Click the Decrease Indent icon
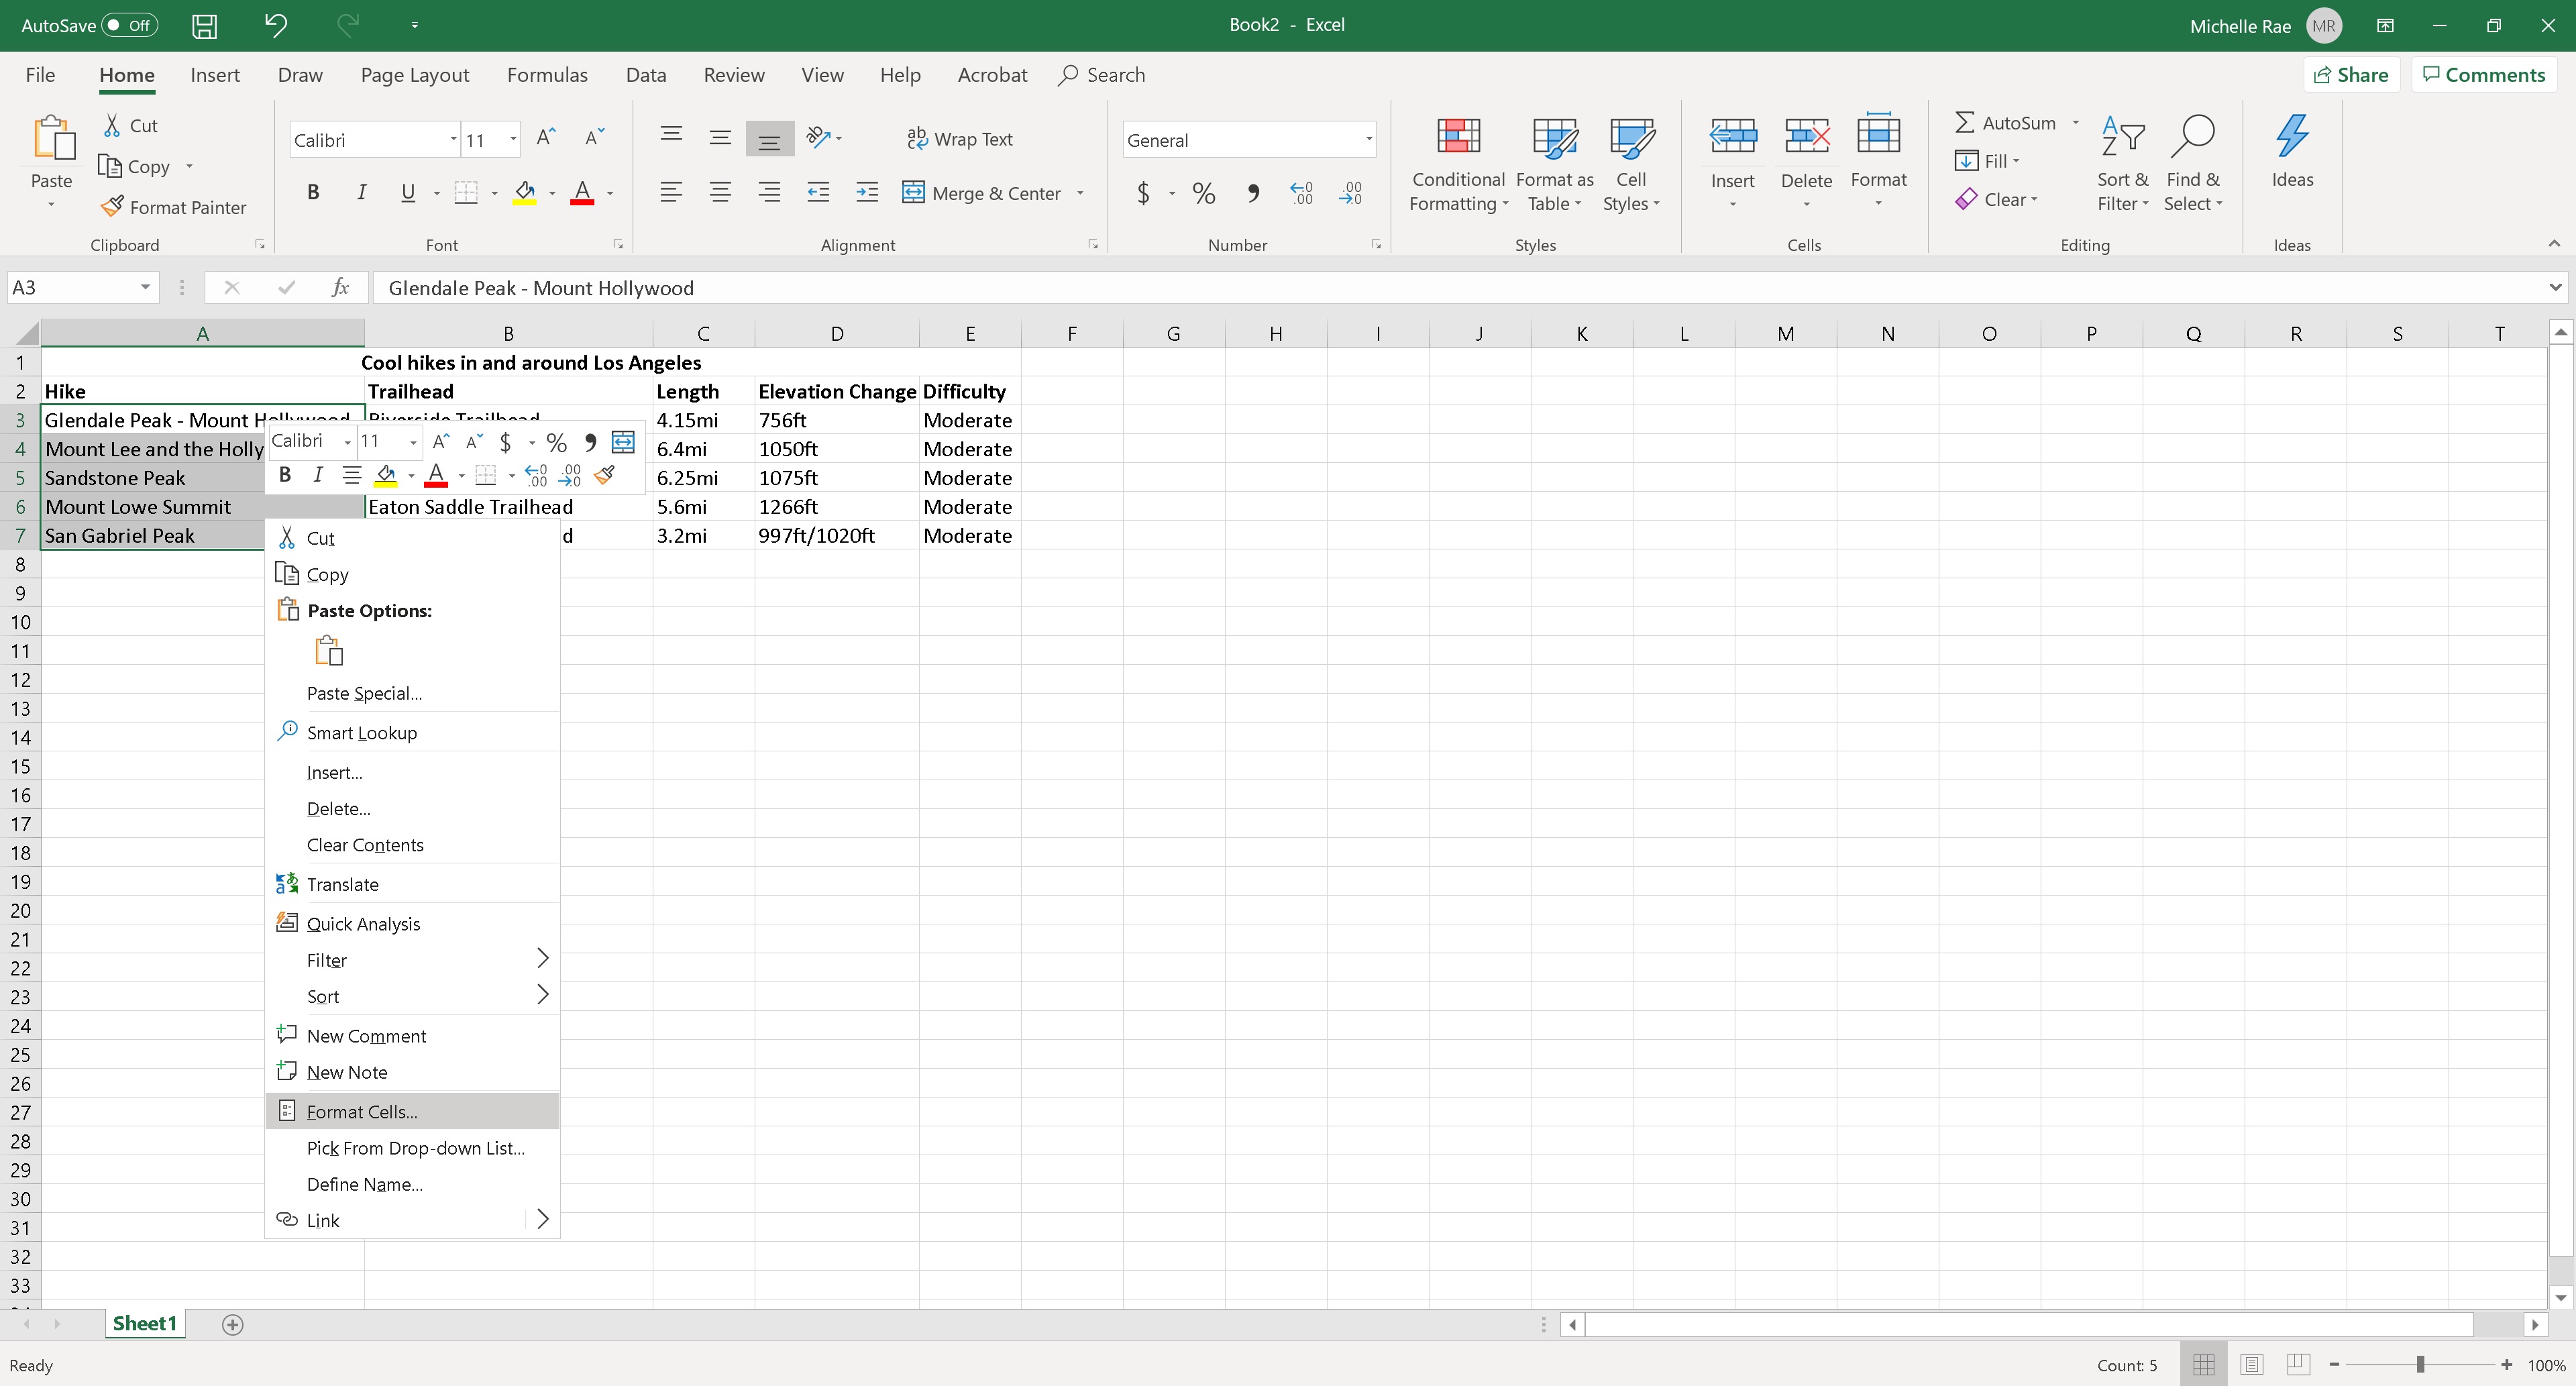2576x1386 pixels. pos(818,192)
